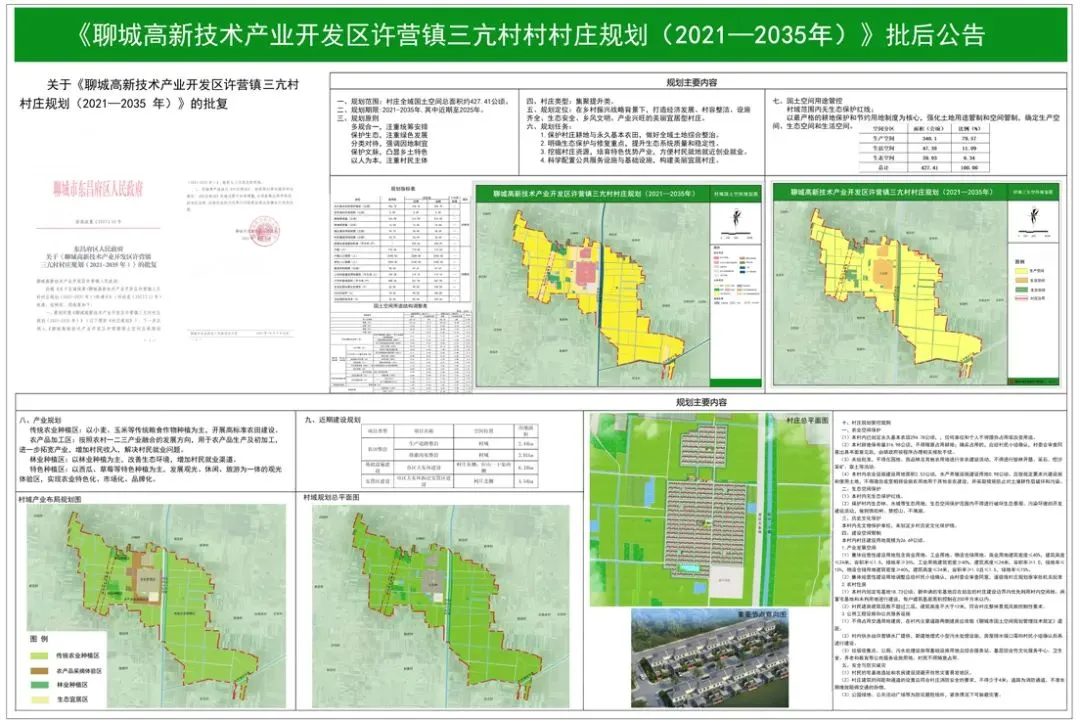Click the 林业种植区 legend swatch
The height and width of the screenshot is (720, 1080).
pos(41,684)
